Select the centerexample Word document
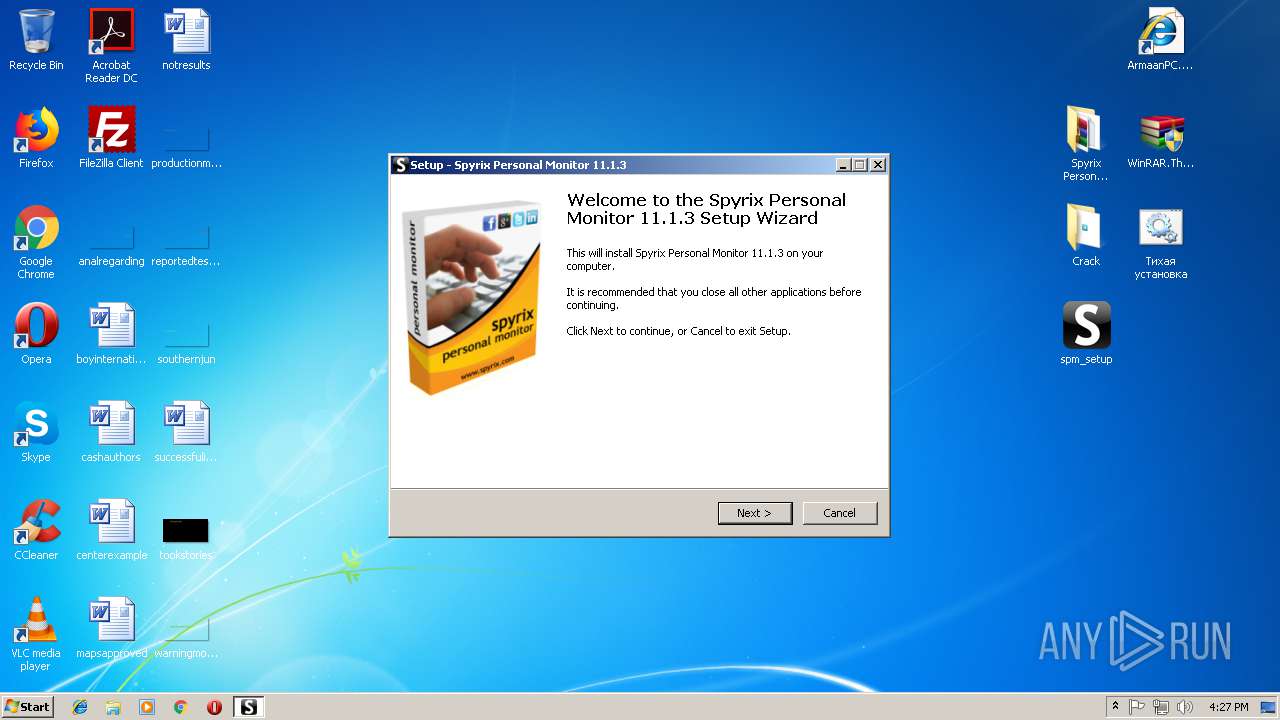1280x720 pixels. (x=111, y=530)
